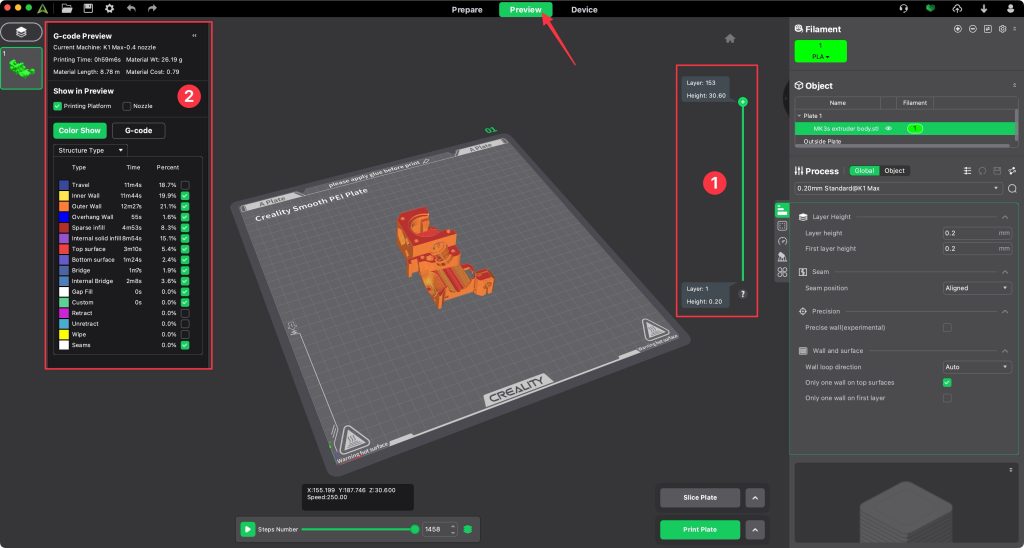Uncheck the Printing Platform checkbox

[57, 105]
